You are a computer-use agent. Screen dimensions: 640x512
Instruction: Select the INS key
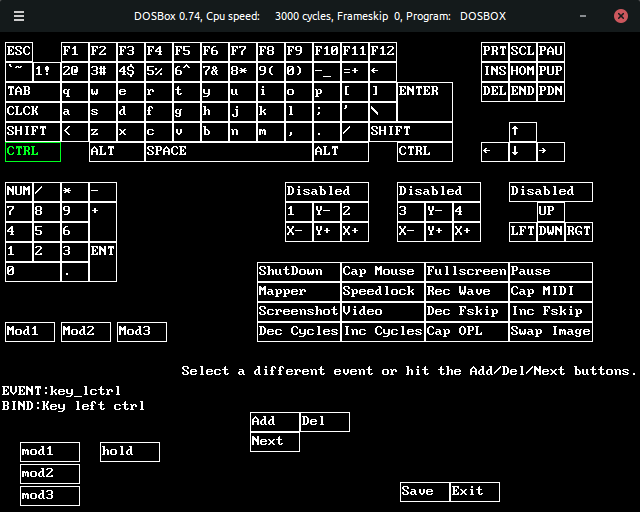coord(495,72)
